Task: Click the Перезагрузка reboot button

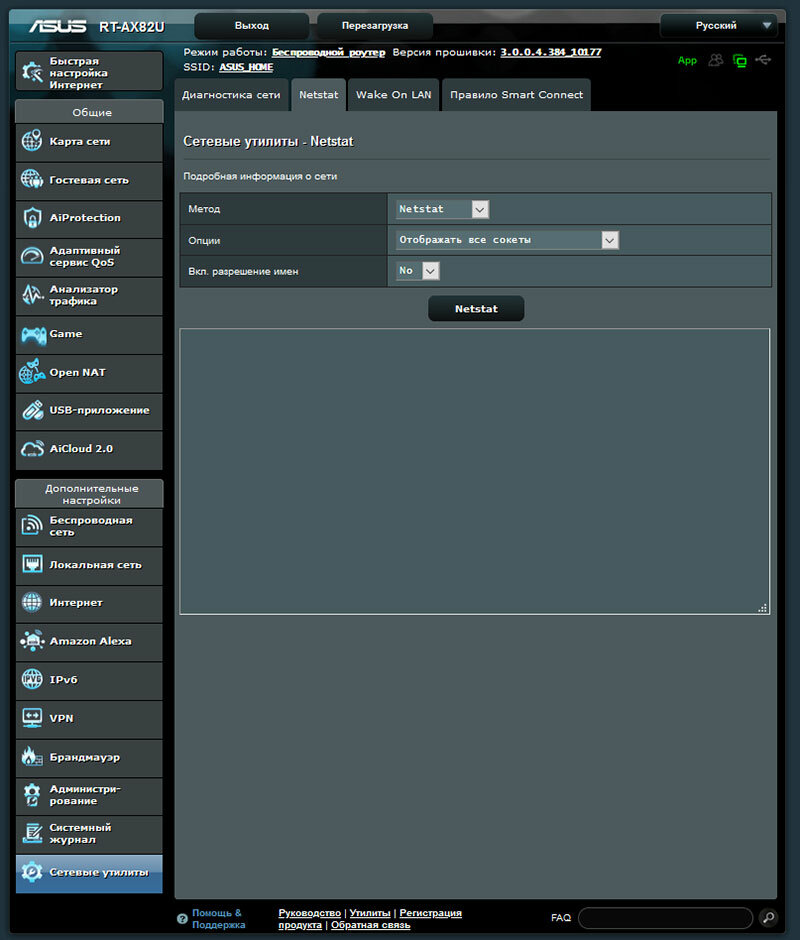Action: coord(375,26)
